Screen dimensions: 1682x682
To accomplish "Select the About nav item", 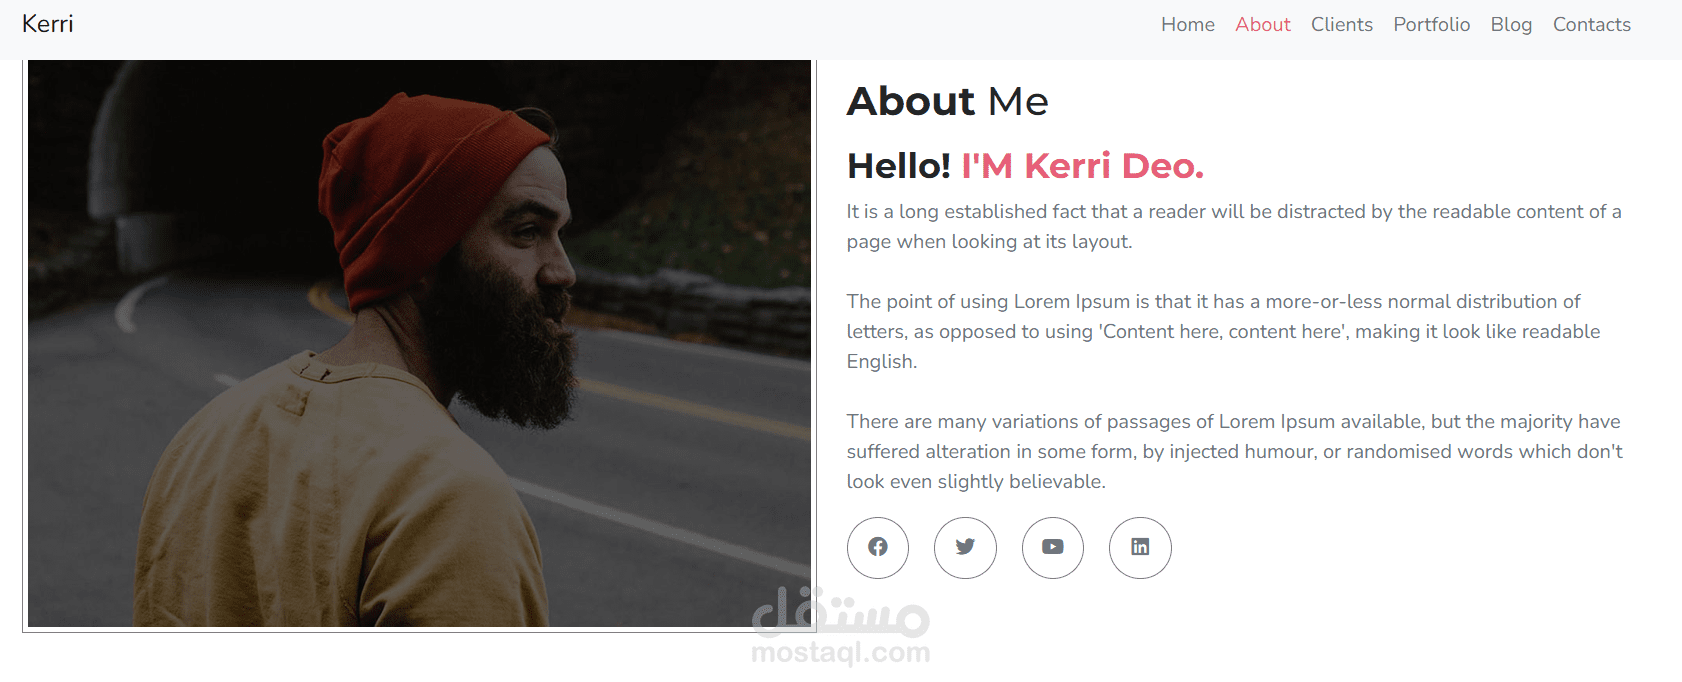I will [x=1262, y=25].
